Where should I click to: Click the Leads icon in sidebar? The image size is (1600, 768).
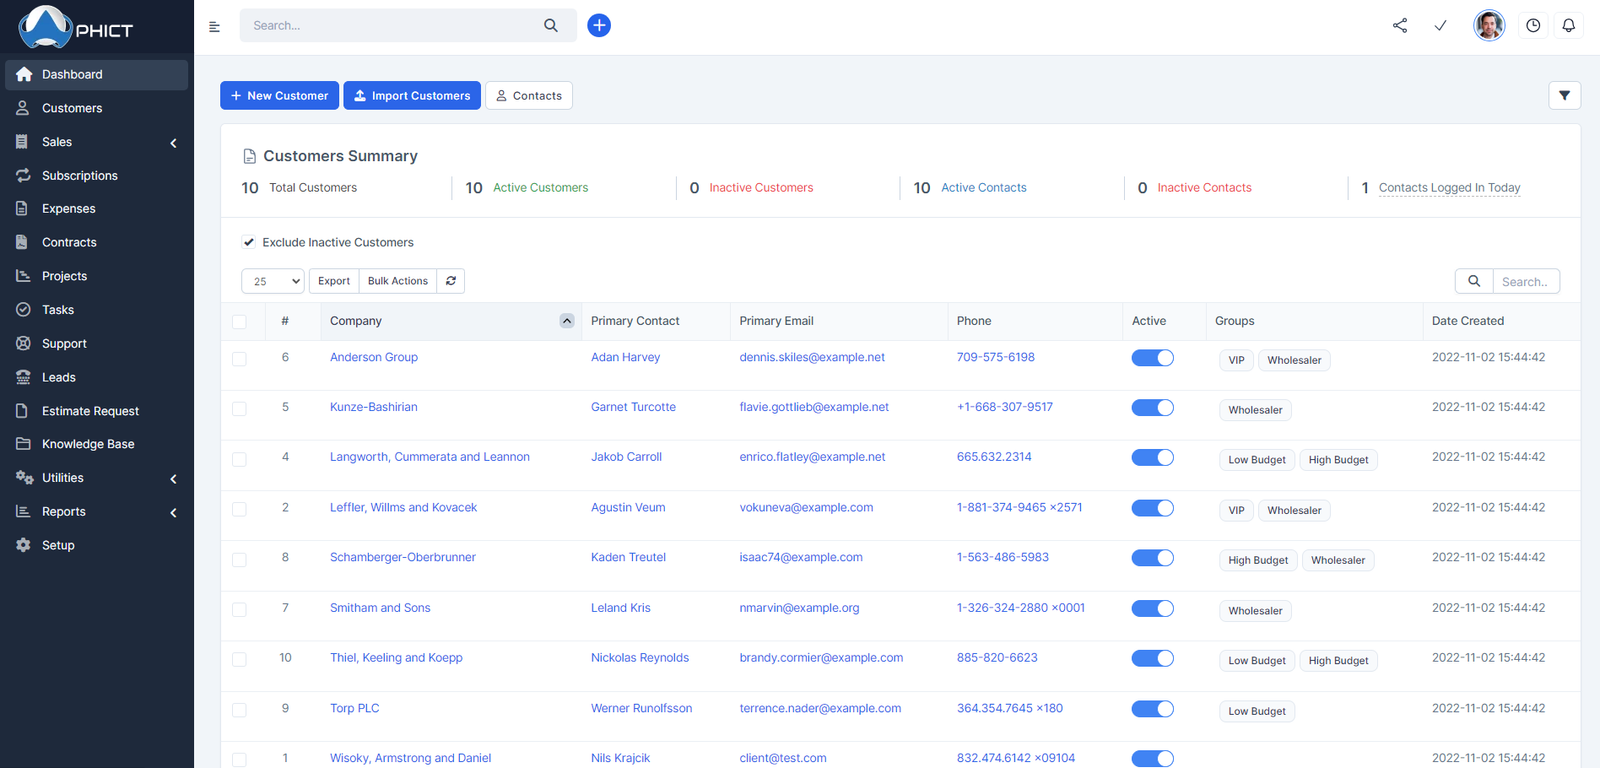(x=23, y=377)
